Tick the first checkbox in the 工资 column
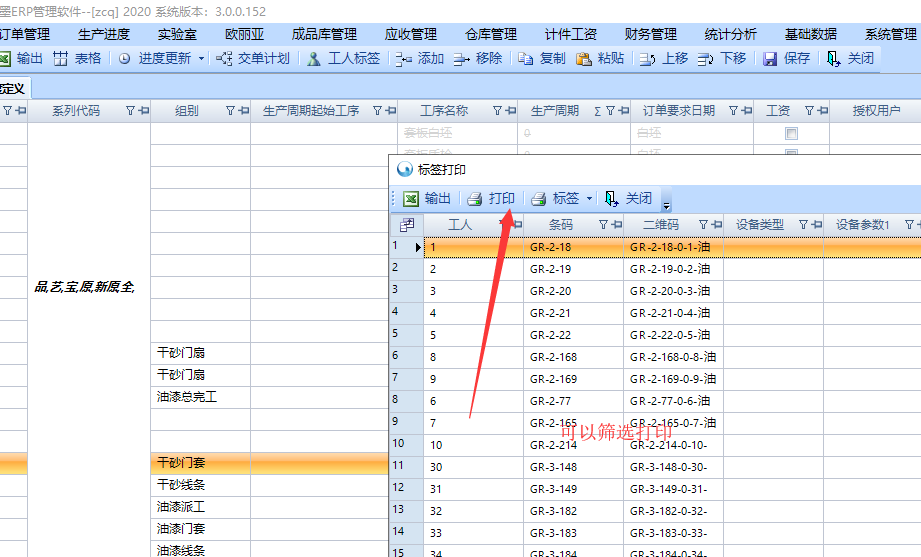 tap(791, 133)
